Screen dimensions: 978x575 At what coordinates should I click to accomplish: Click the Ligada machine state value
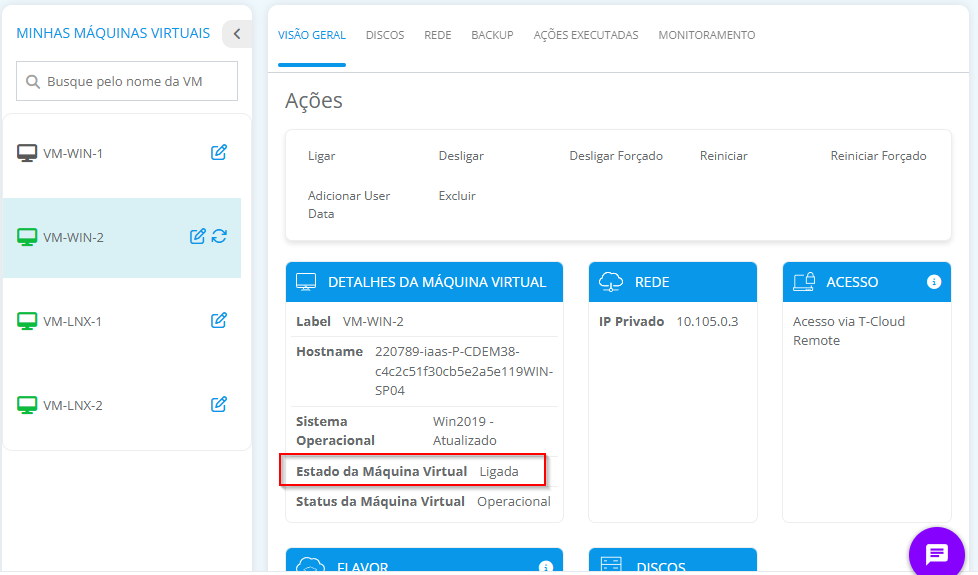(499, 471)
